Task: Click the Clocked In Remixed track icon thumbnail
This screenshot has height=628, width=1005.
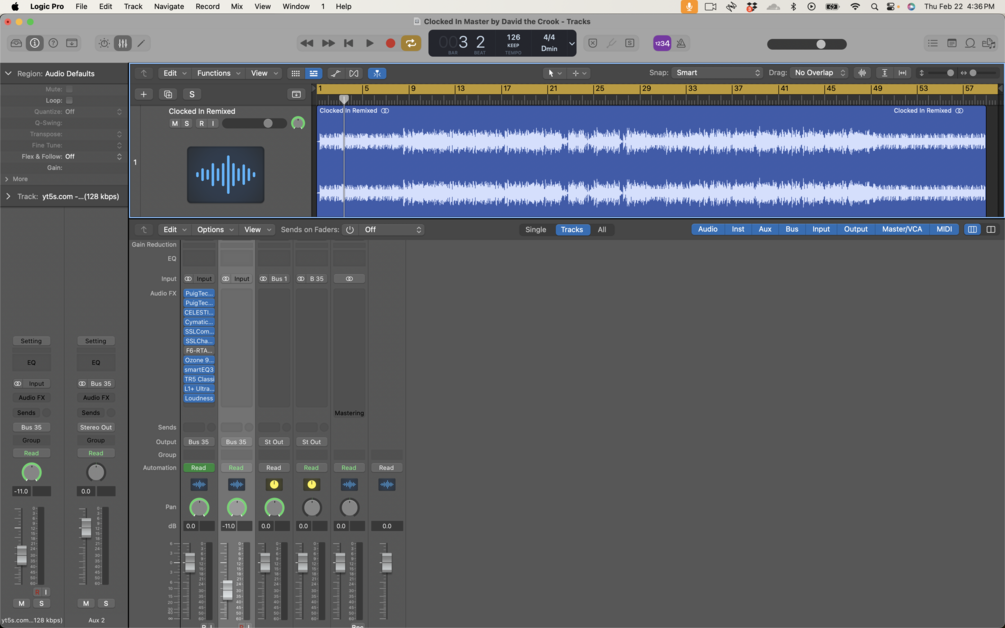Action: coord(226,174)
